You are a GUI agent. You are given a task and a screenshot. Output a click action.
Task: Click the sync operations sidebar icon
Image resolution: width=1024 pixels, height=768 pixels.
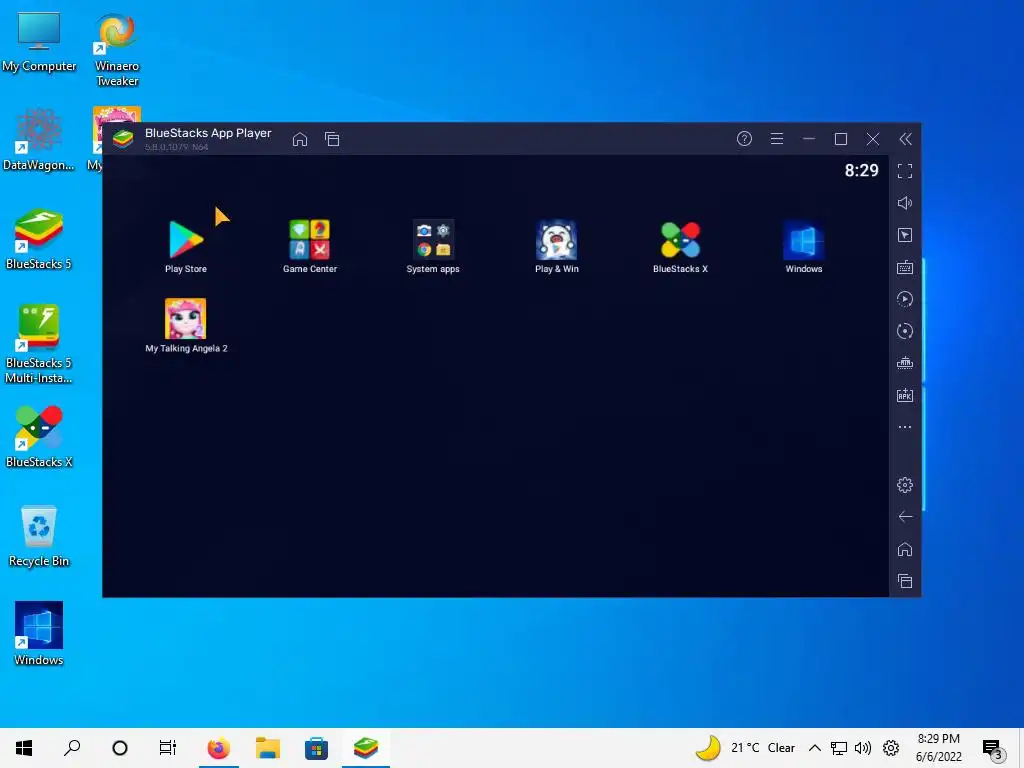tap(904, 299)
